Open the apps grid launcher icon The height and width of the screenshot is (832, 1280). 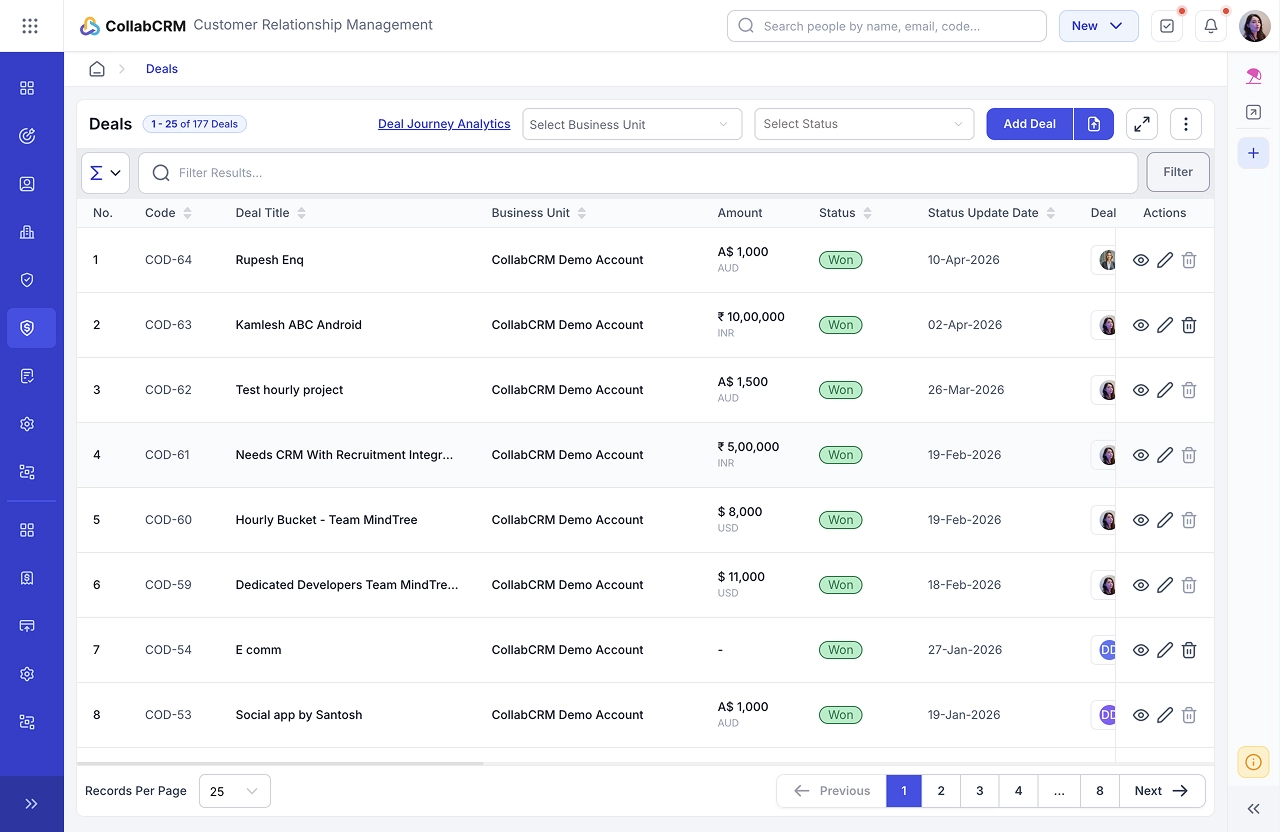(30, 26)
